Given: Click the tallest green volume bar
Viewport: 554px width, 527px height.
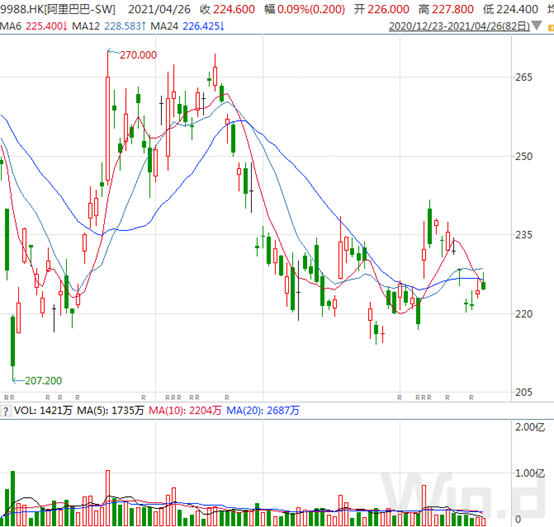Looking at the screenshot, I should [x=13, y=498].
